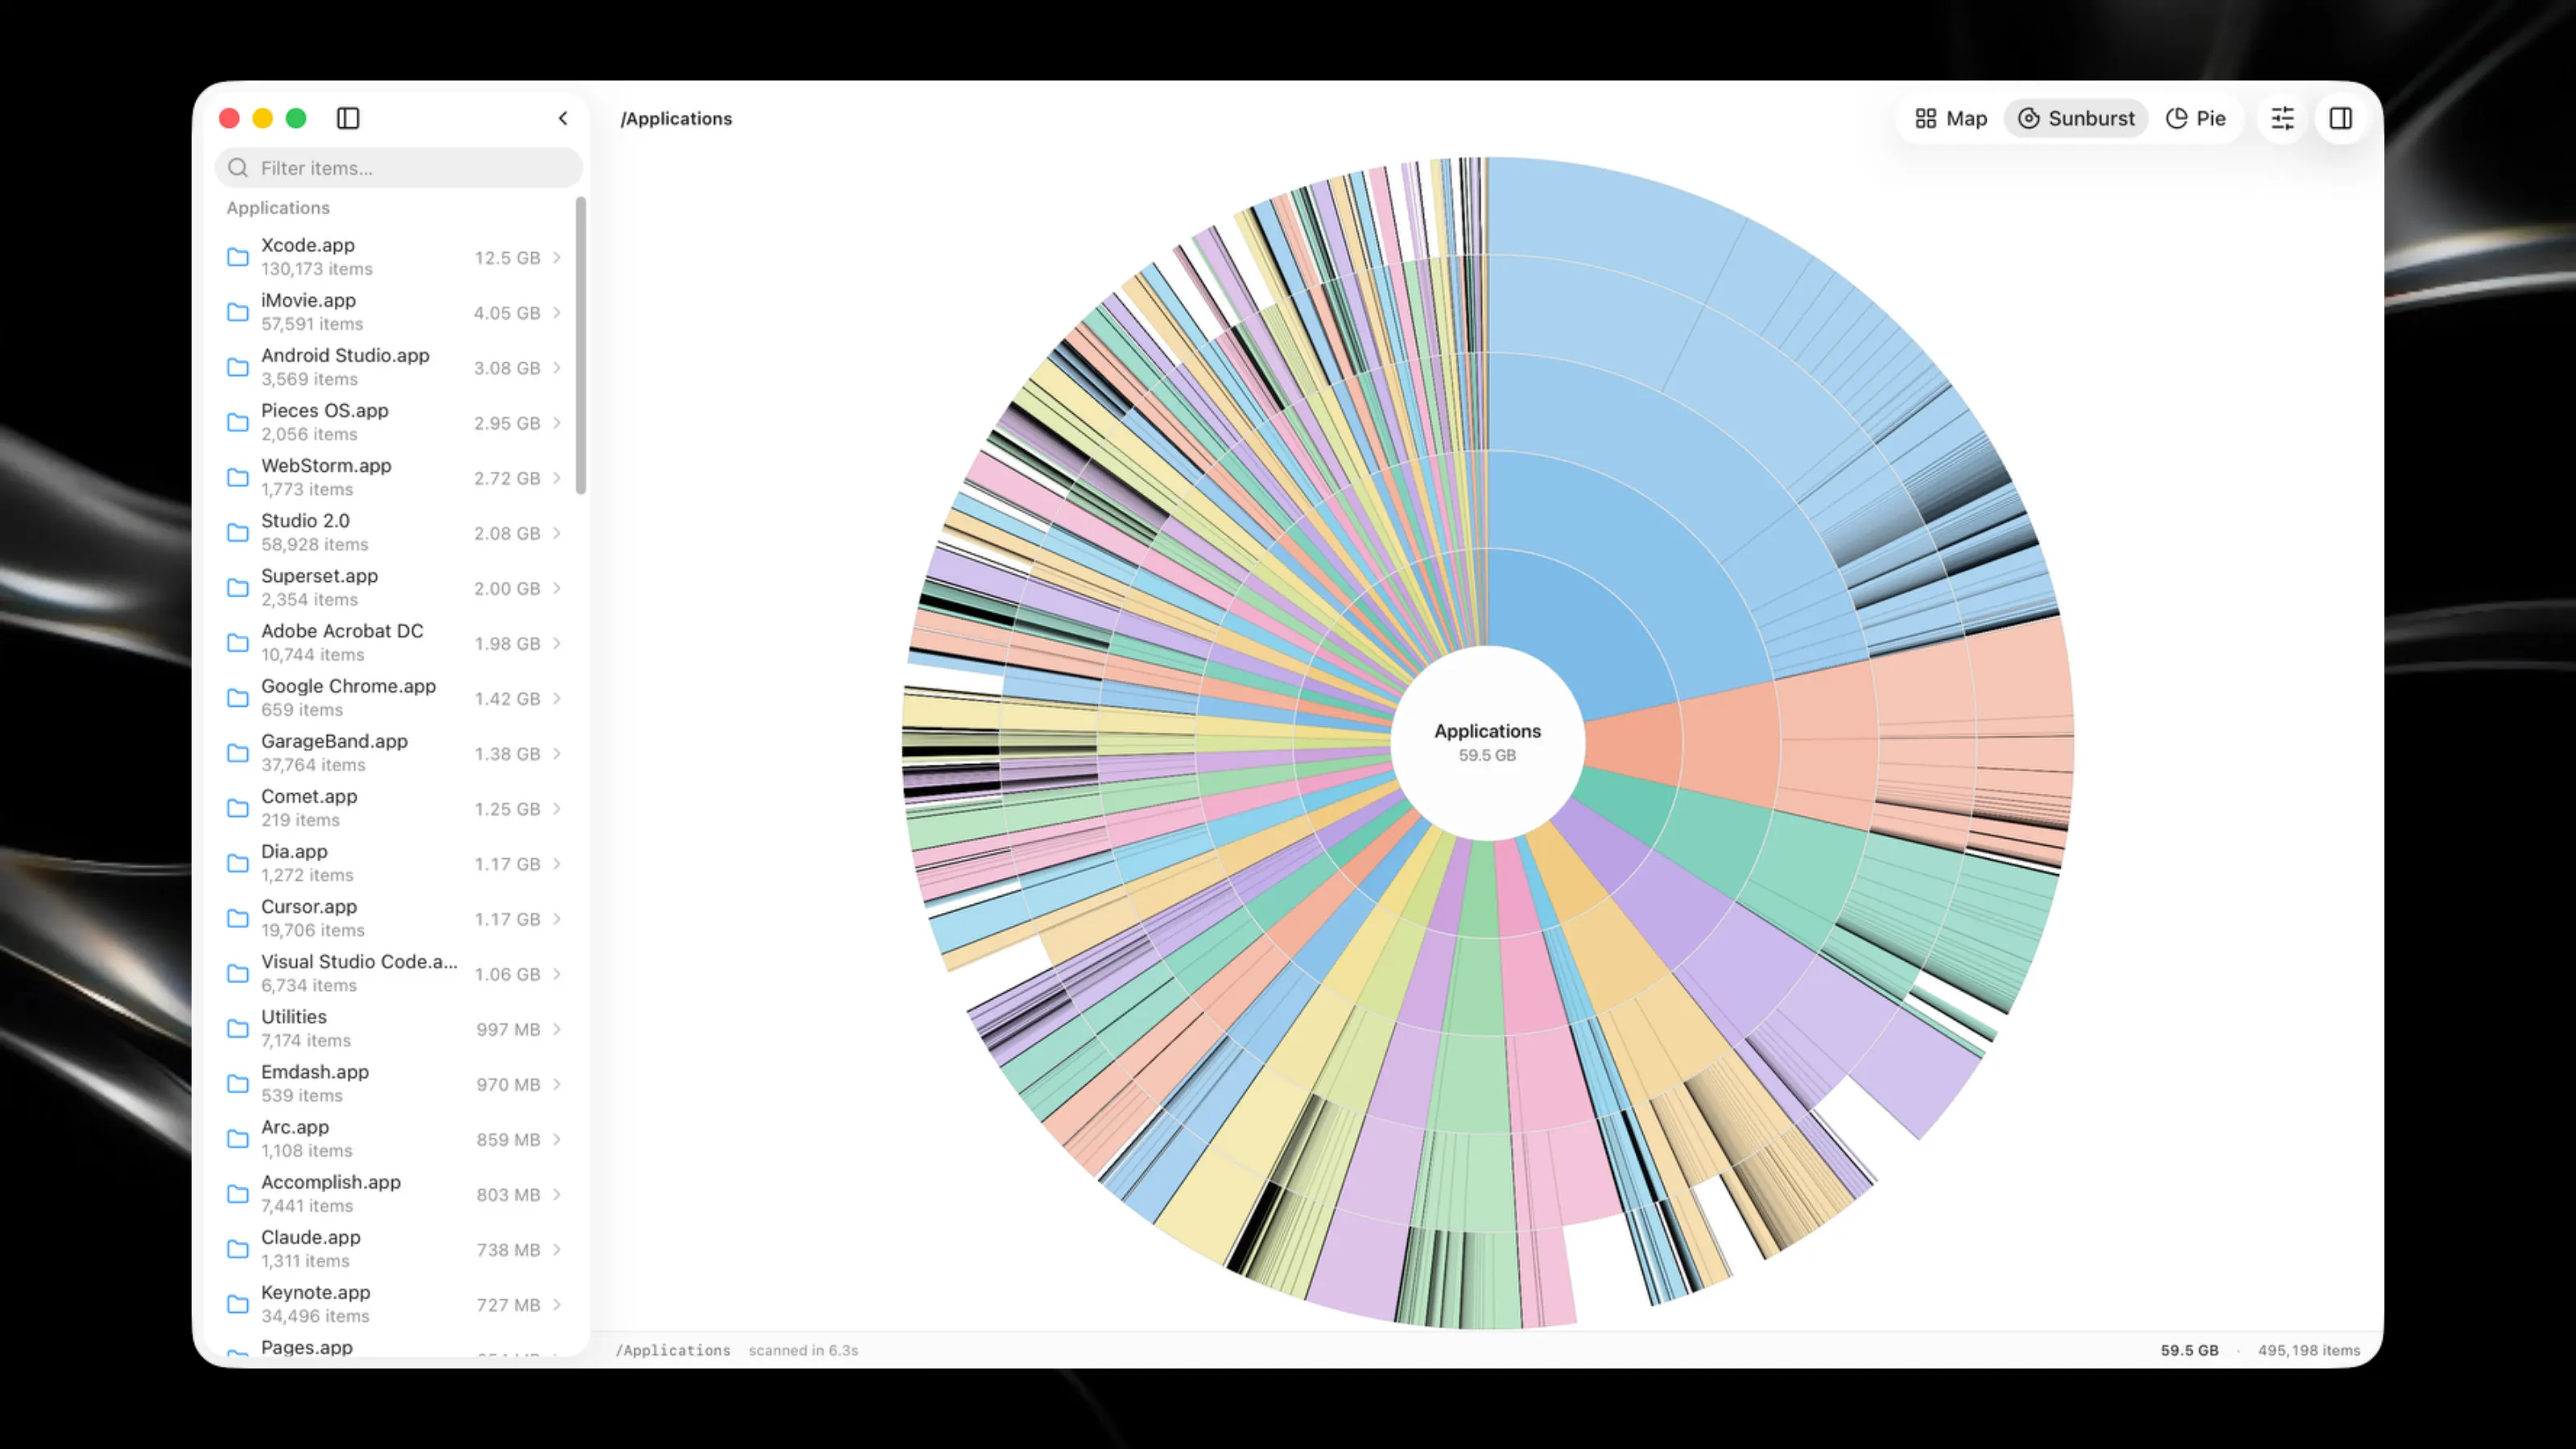
Task: Click the Keynote.app folder icon
Action: click(x=238, y=1303)
